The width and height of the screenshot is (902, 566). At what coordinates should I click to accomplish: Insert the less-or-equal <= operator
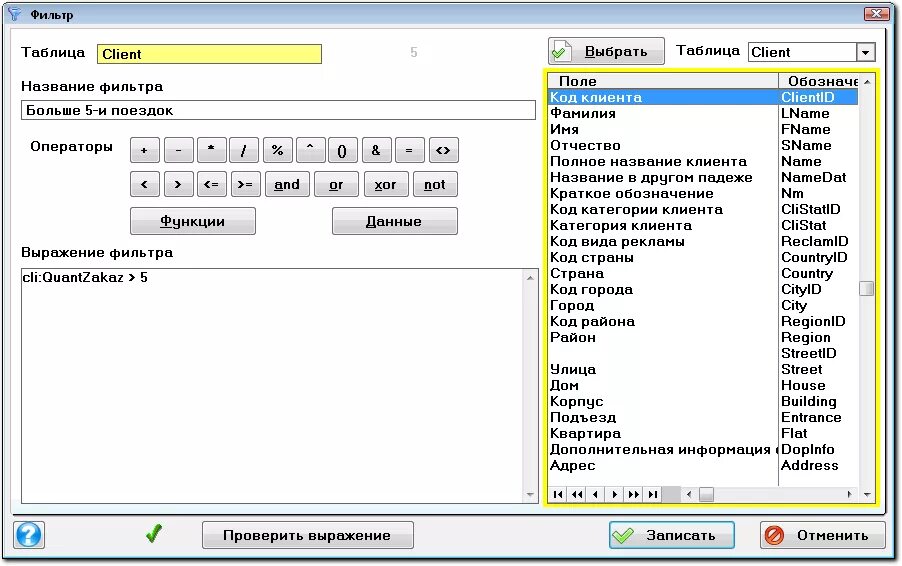point(211,185)
